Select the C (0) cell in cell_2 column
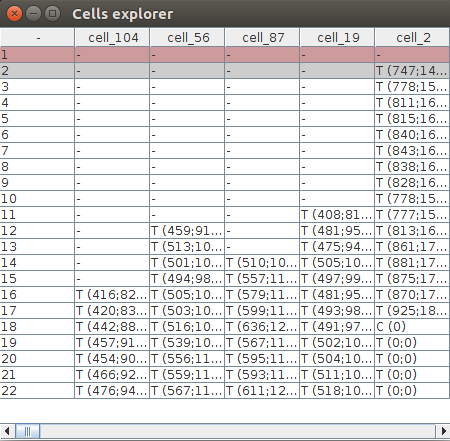 (412, 327)
